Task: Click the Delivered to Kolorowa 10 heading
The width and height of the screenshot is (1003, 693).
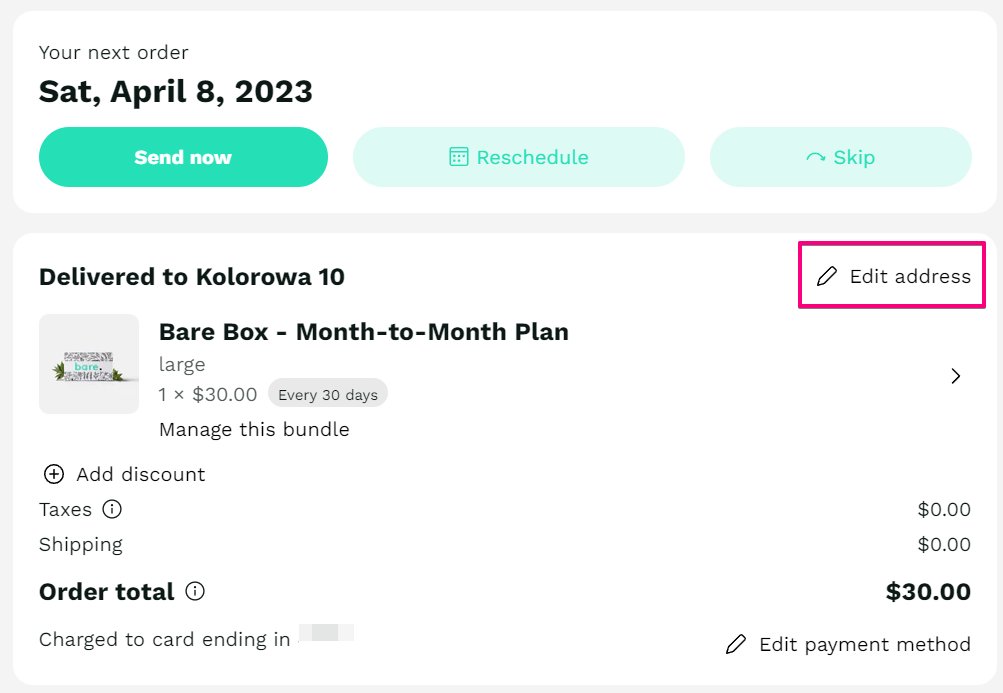Action: [192, 276]
